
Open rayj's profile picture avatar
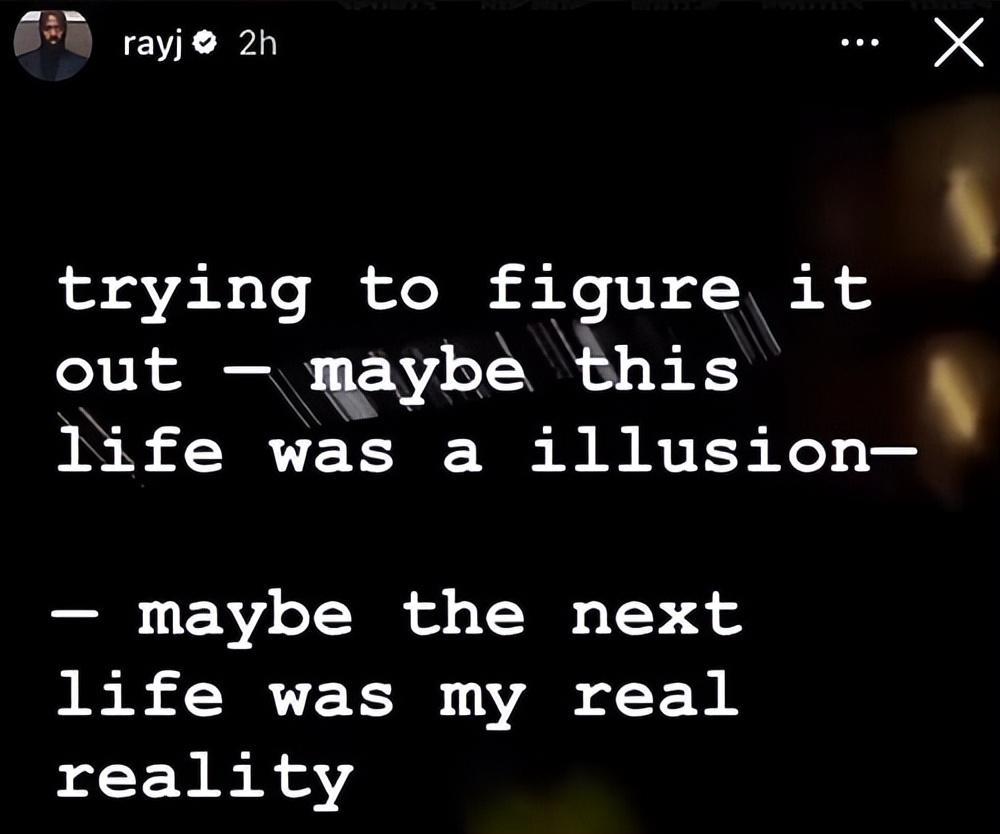(x=52, y=43)
